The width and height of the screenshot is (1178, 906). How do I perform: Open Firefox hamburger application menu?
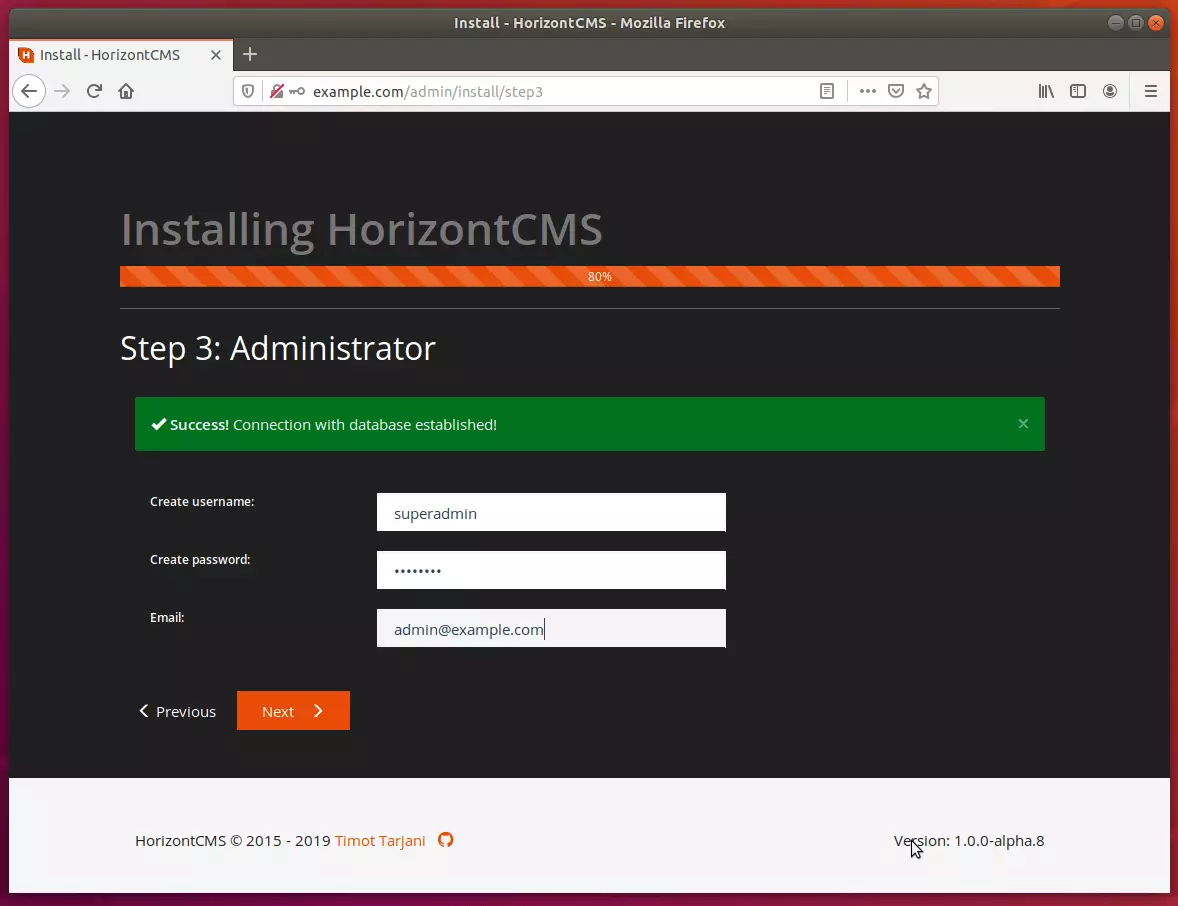pyautogui.click(x=1150, y=92)
